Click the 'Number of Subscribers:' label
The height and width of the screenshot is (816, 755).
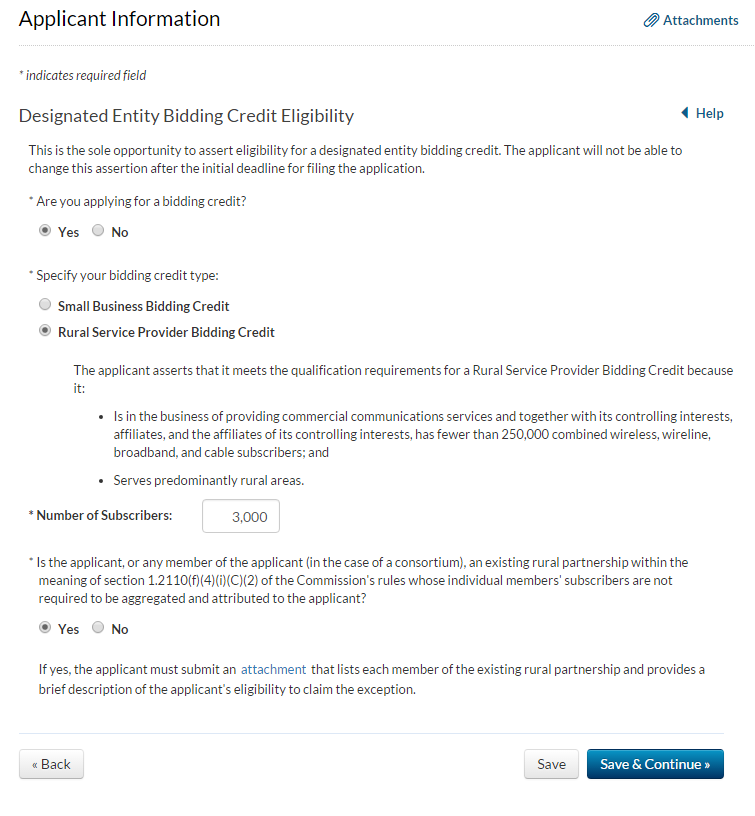(x=103, y=516)
